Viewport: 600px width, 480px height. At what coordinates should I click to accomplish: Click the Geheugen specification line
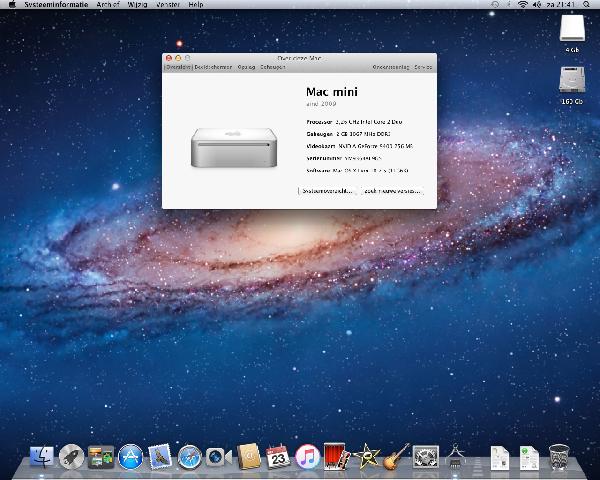[348, 134]
